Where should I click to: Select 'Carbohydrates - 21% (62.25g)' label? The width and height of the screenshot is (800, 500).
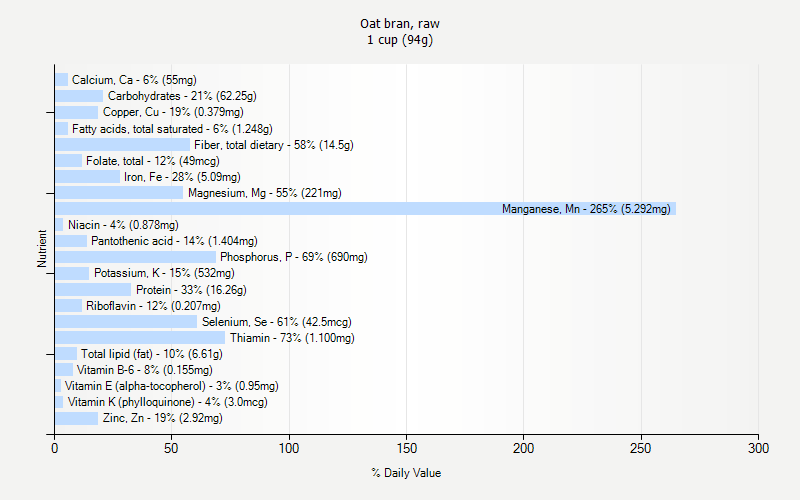point(182,96)
